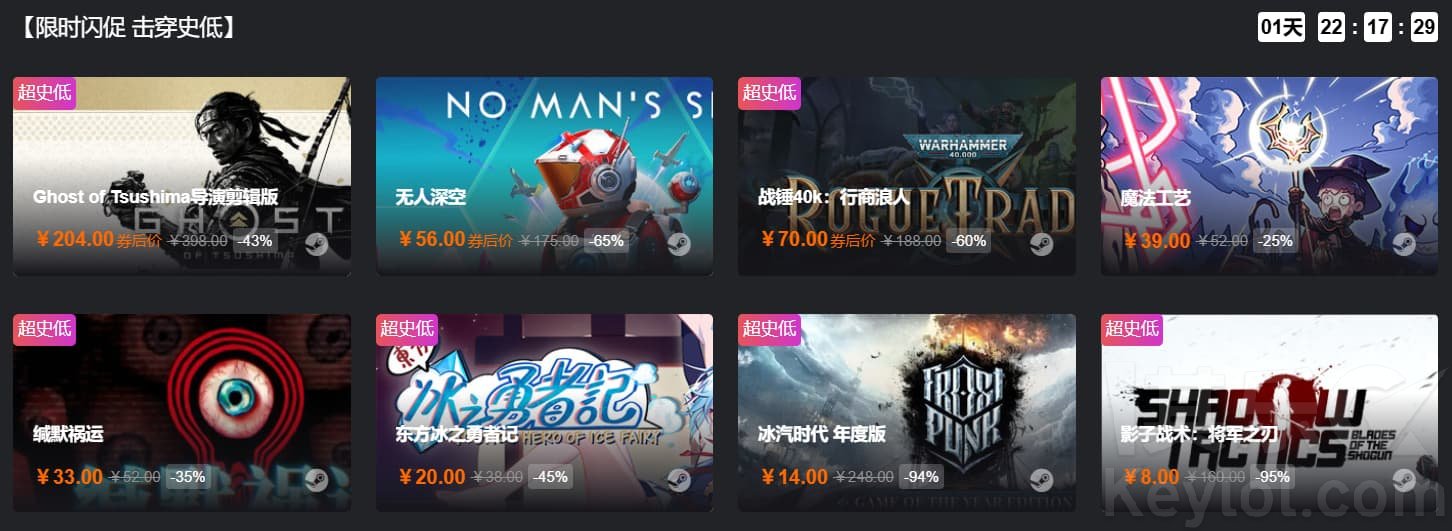Click Steam icon on 影子战术 card
The width and height of the screenshot is (1452, 531).
pyautogui.click(x=1404, y=480)
